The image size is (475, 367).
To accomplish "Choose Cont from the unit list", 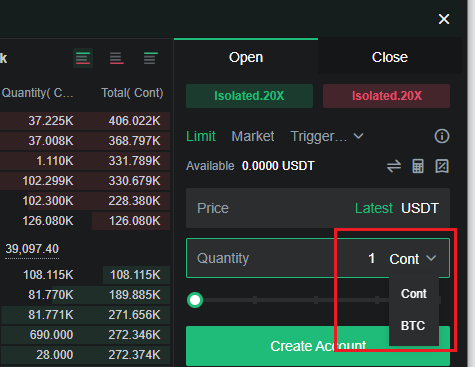I will pos(414,294).
